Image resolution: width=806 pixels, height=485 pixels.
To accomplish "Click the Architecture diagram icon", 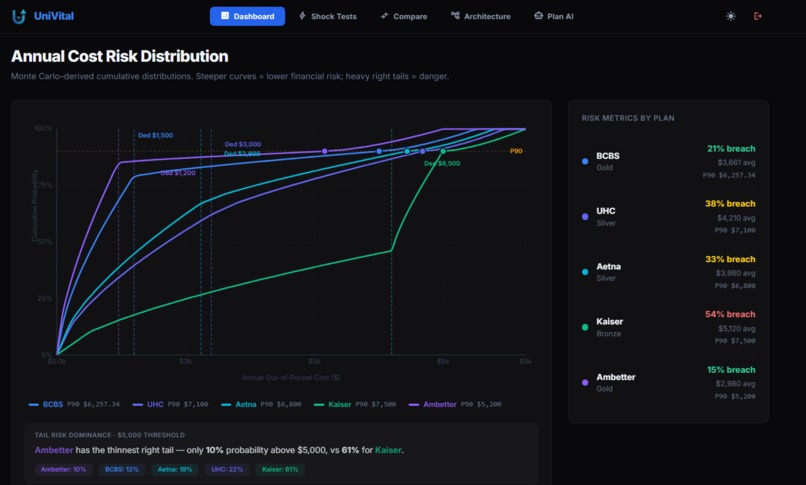I will 455,16.
